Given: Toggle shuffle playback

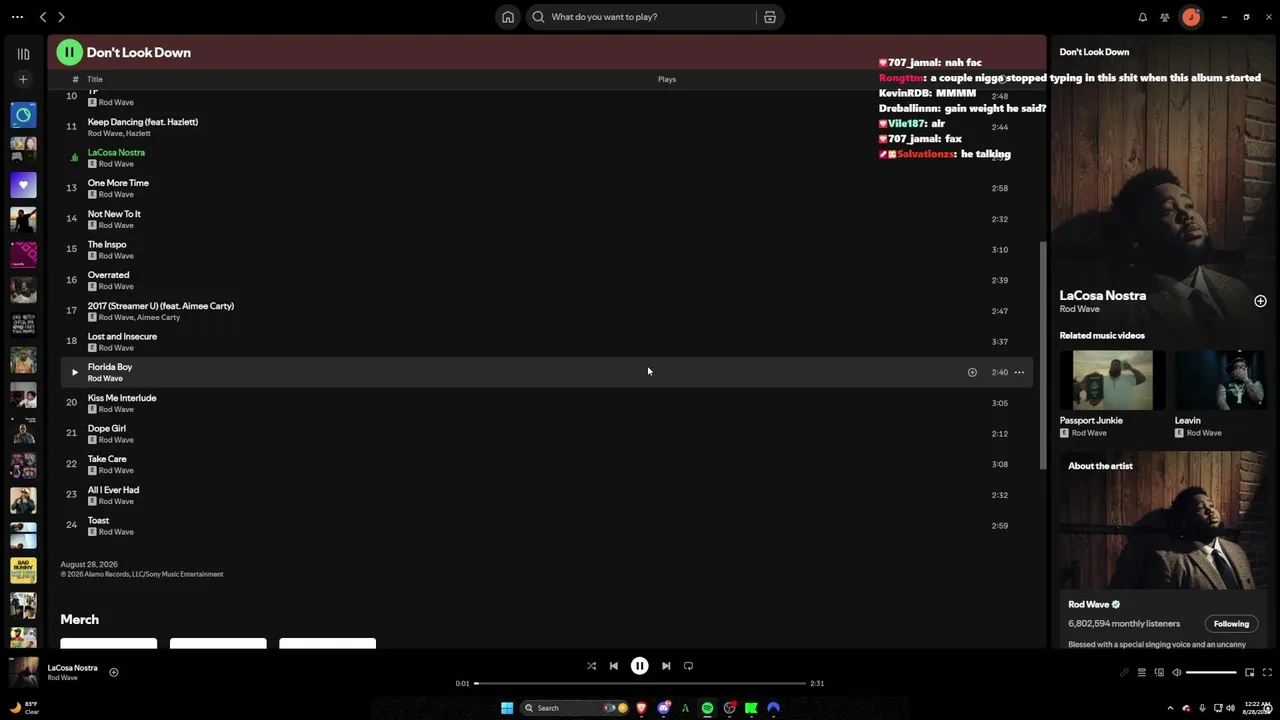Looking at the screenshot, I should (x=591, y=666).
